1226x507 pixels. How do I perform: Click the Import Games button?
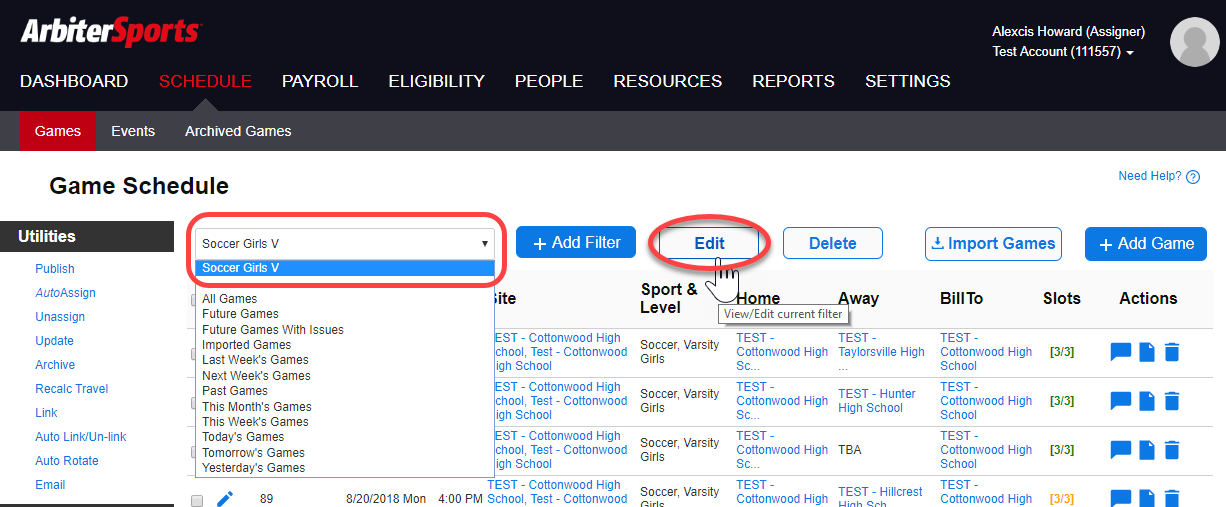993,243
